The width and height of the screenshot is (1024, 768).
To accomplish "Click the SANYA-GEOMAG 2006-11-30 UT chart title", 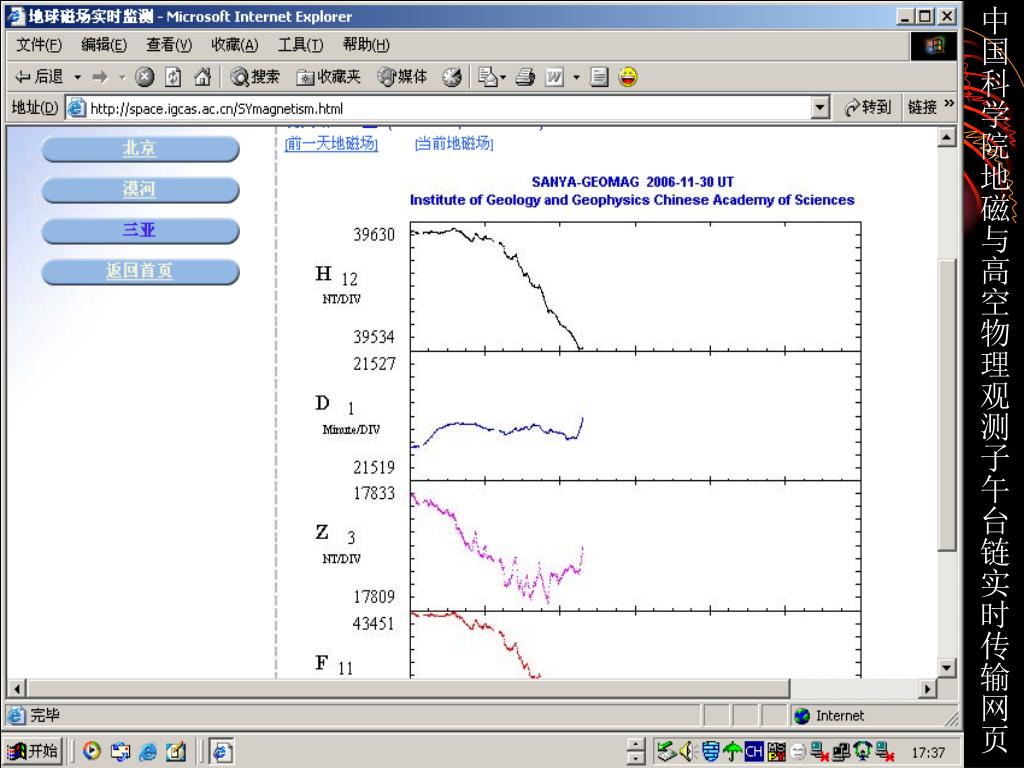I will pos(632,182).
